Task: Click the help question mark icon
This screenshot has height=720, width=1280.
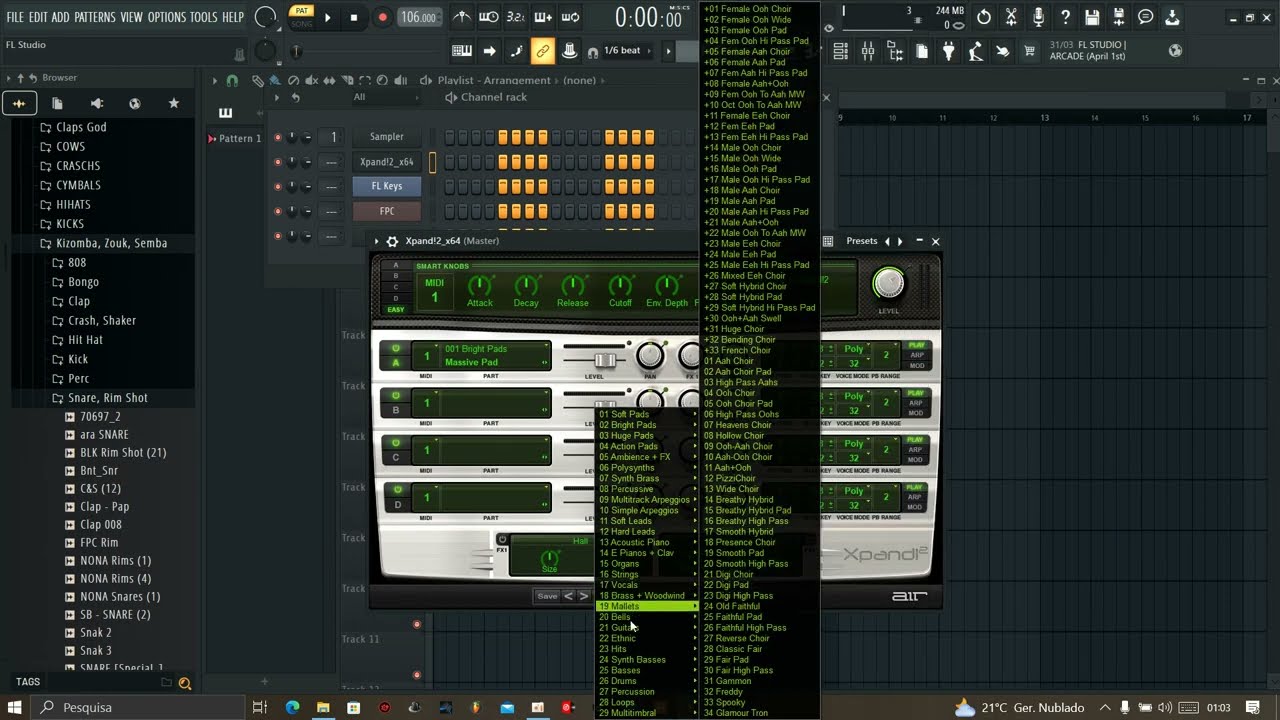Action: click(1065, 17)
